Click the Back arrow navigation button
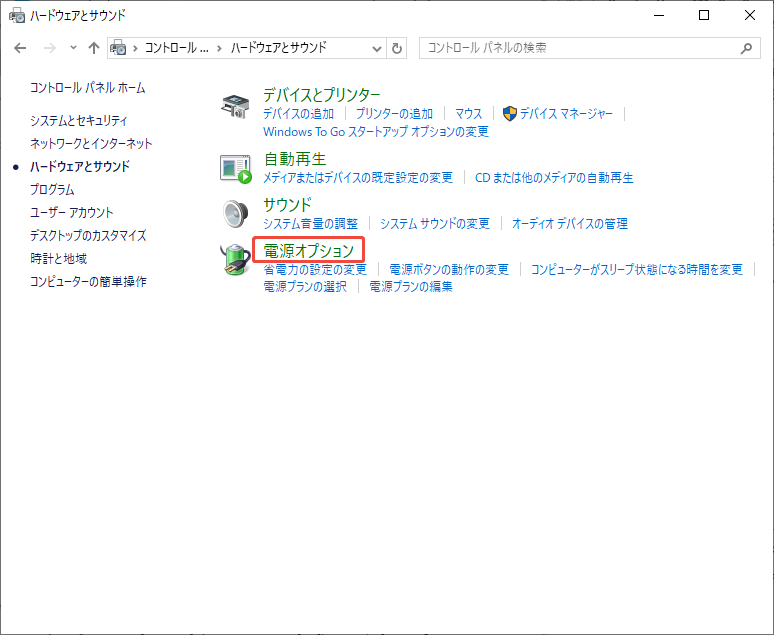 pos(20,48)
